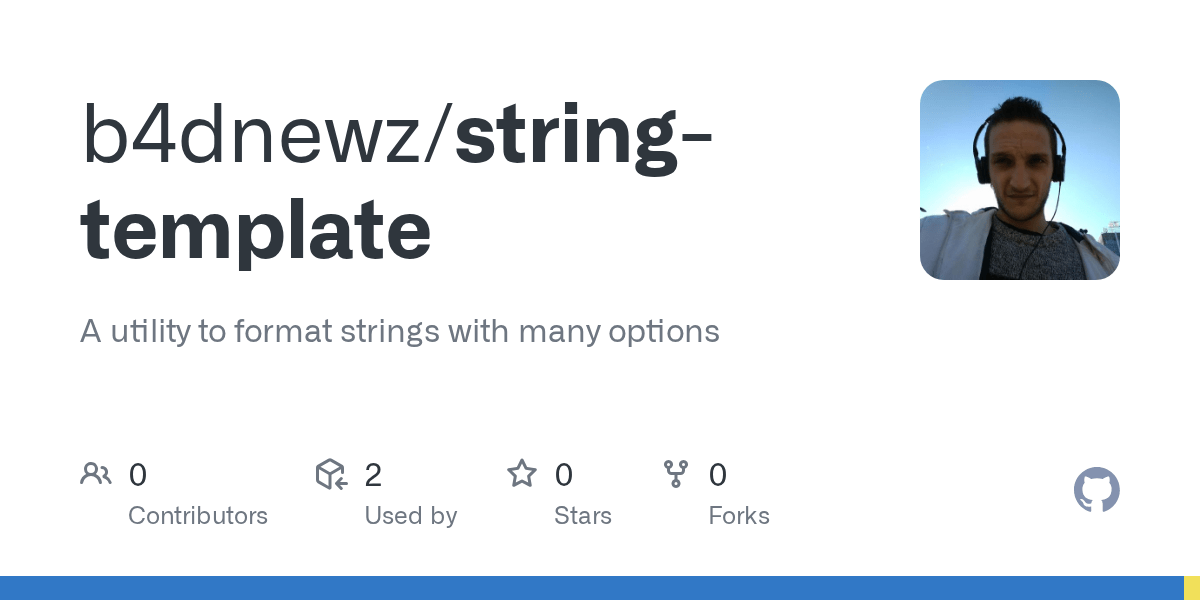Click the yellow language bar segment
1200x600 pixels.
click(x=1192, y=588)
